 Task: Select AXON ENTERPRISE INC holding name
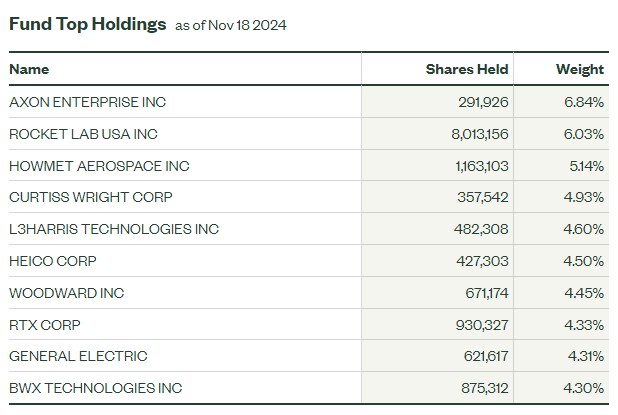click(87, 102)
